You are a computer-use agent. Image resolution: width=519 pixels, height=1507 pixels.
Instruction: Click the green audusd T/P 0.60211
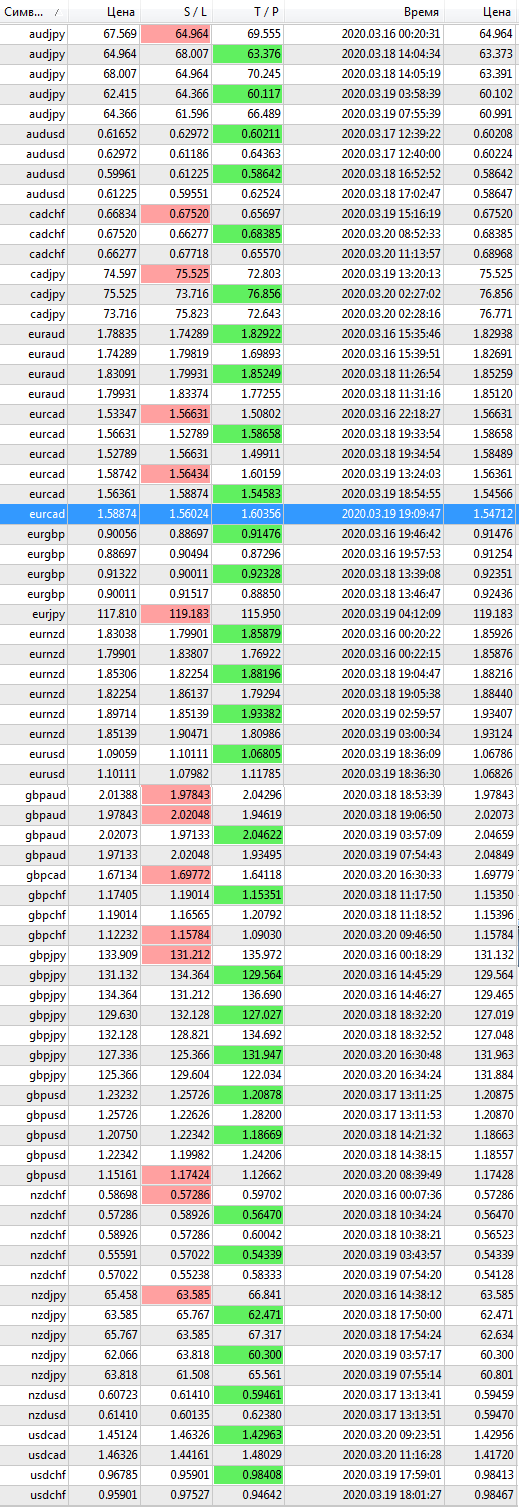249,134
